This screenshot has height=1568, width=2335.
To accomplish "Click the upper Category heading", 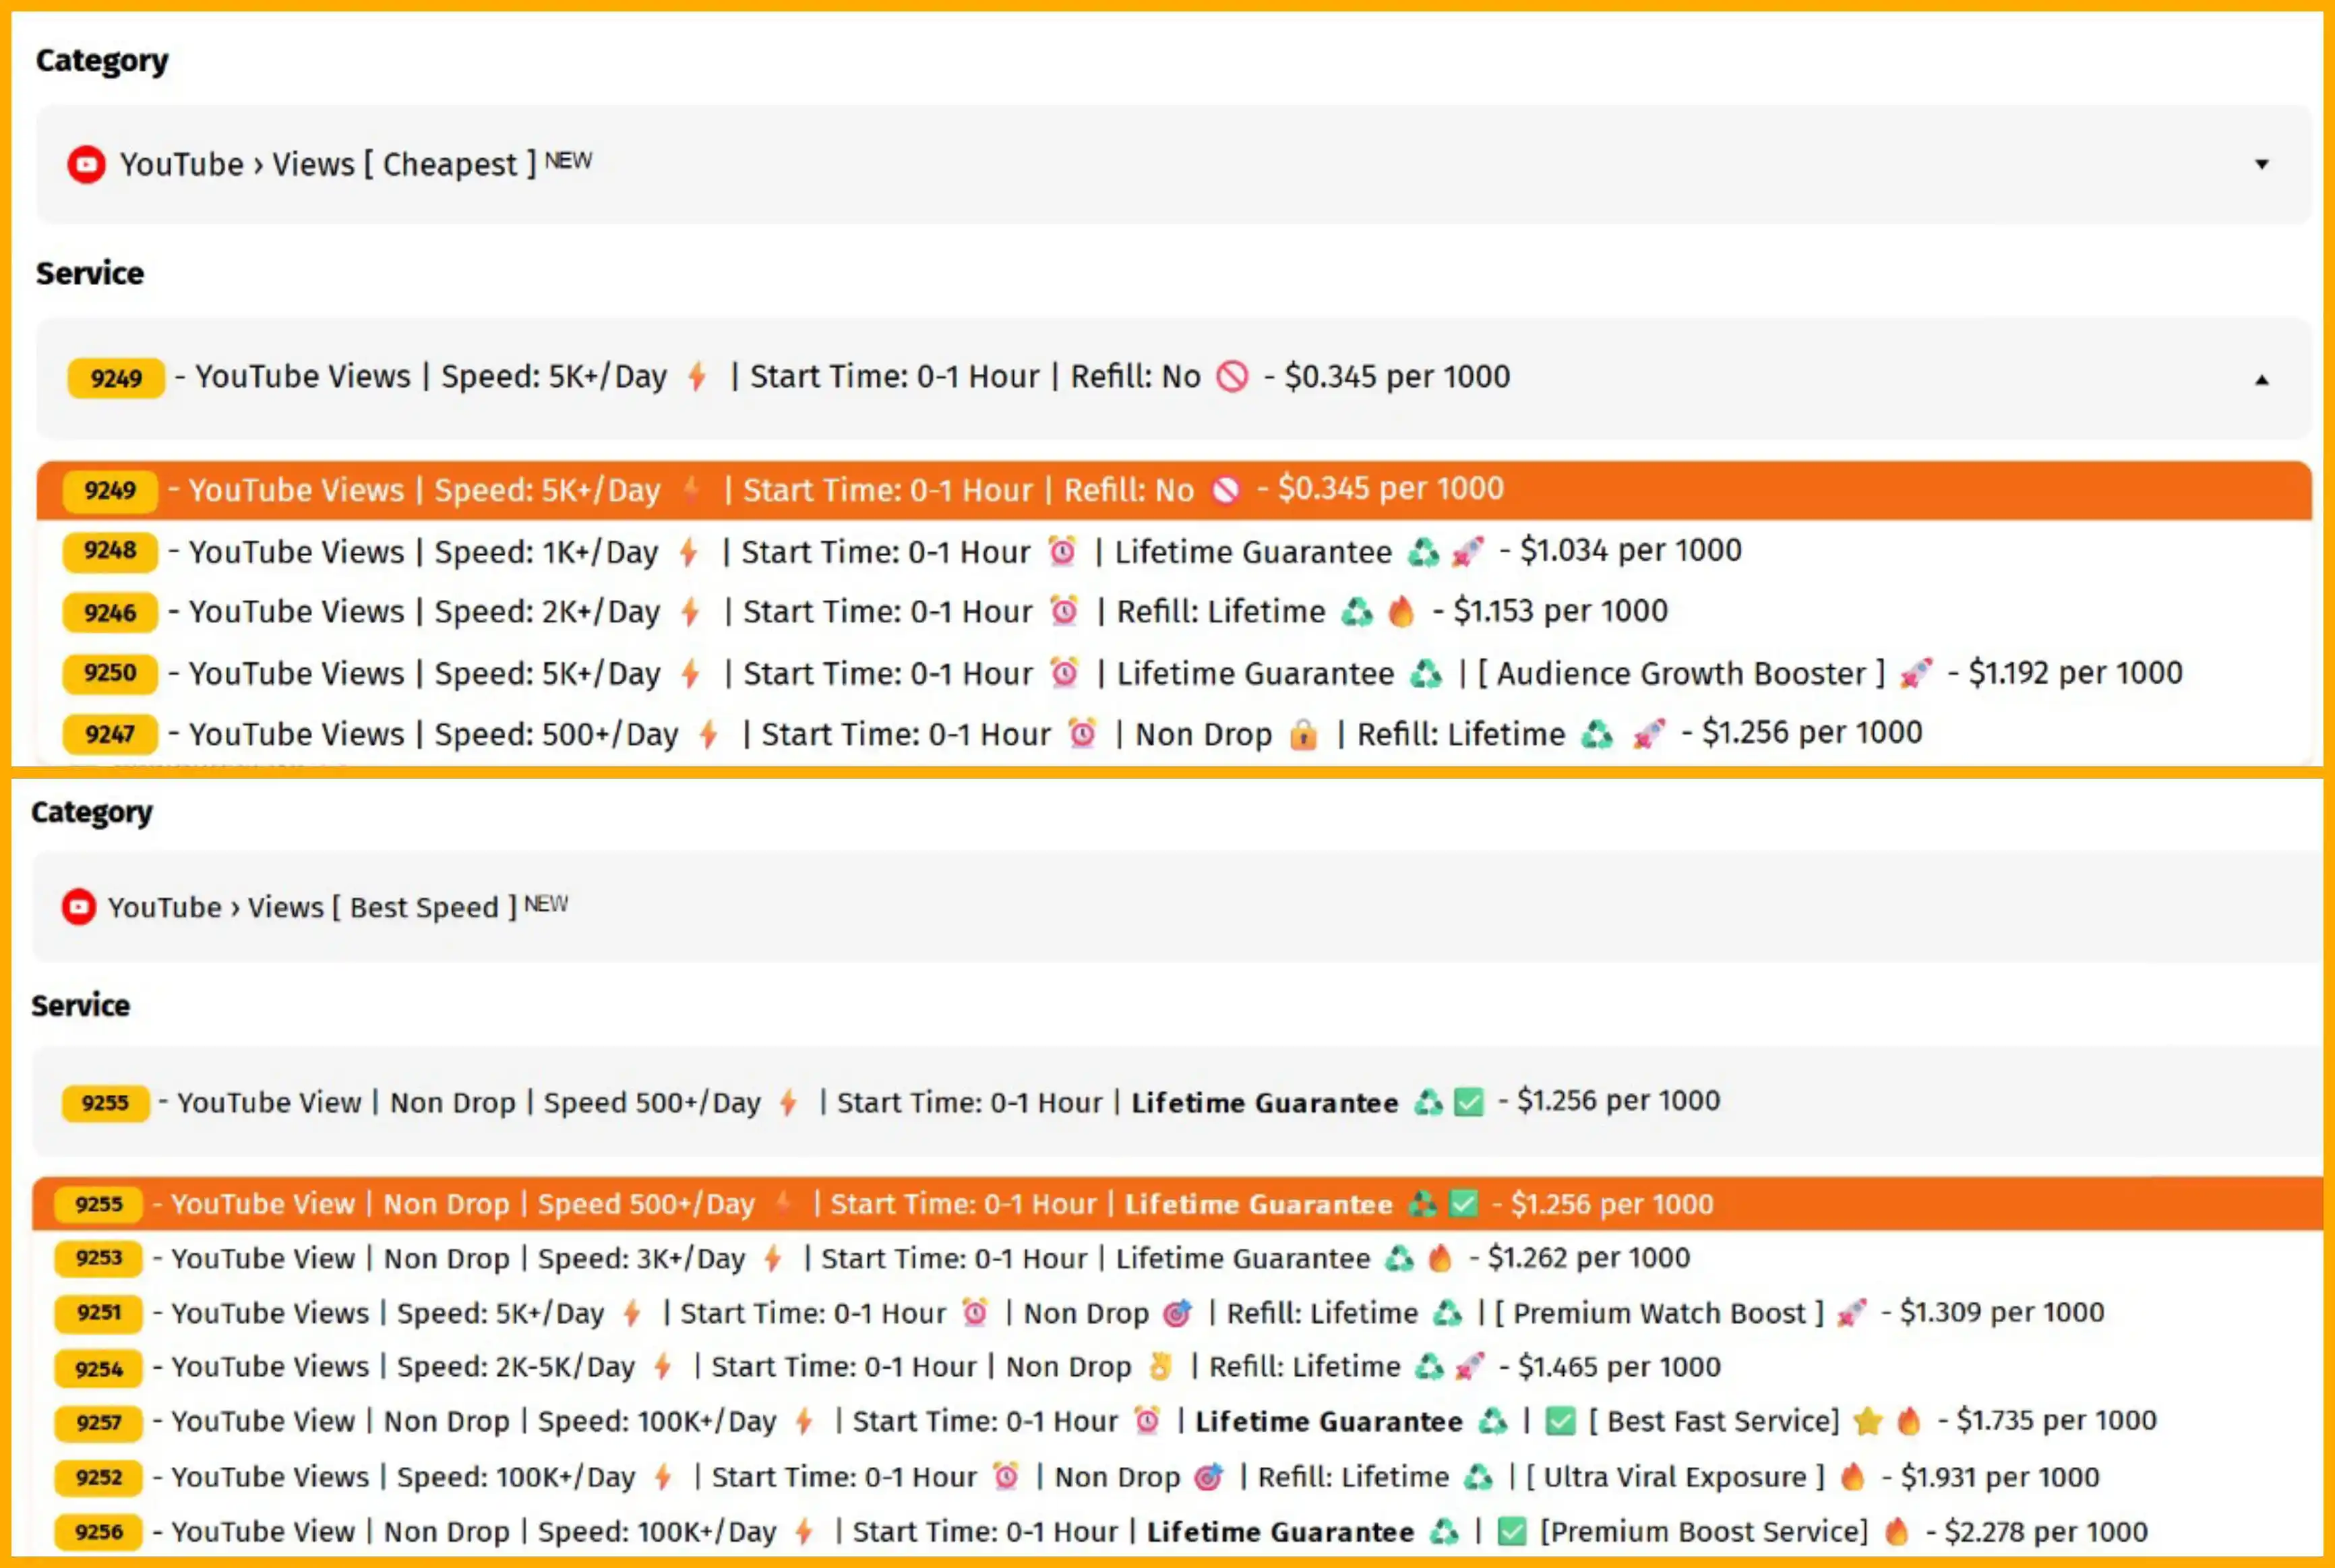I will coord(102,61).
